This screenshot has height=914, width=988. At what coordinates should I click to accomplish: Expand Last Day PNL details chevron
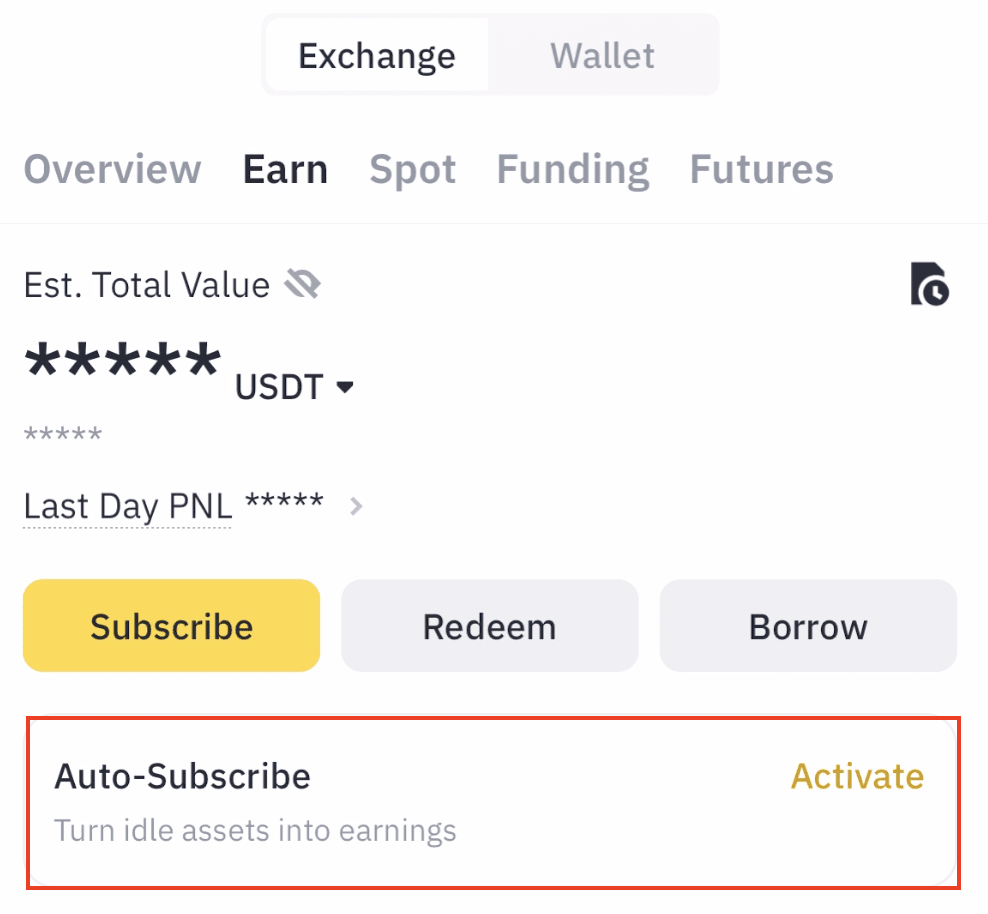pyautogui.click(x=356, y=507)
